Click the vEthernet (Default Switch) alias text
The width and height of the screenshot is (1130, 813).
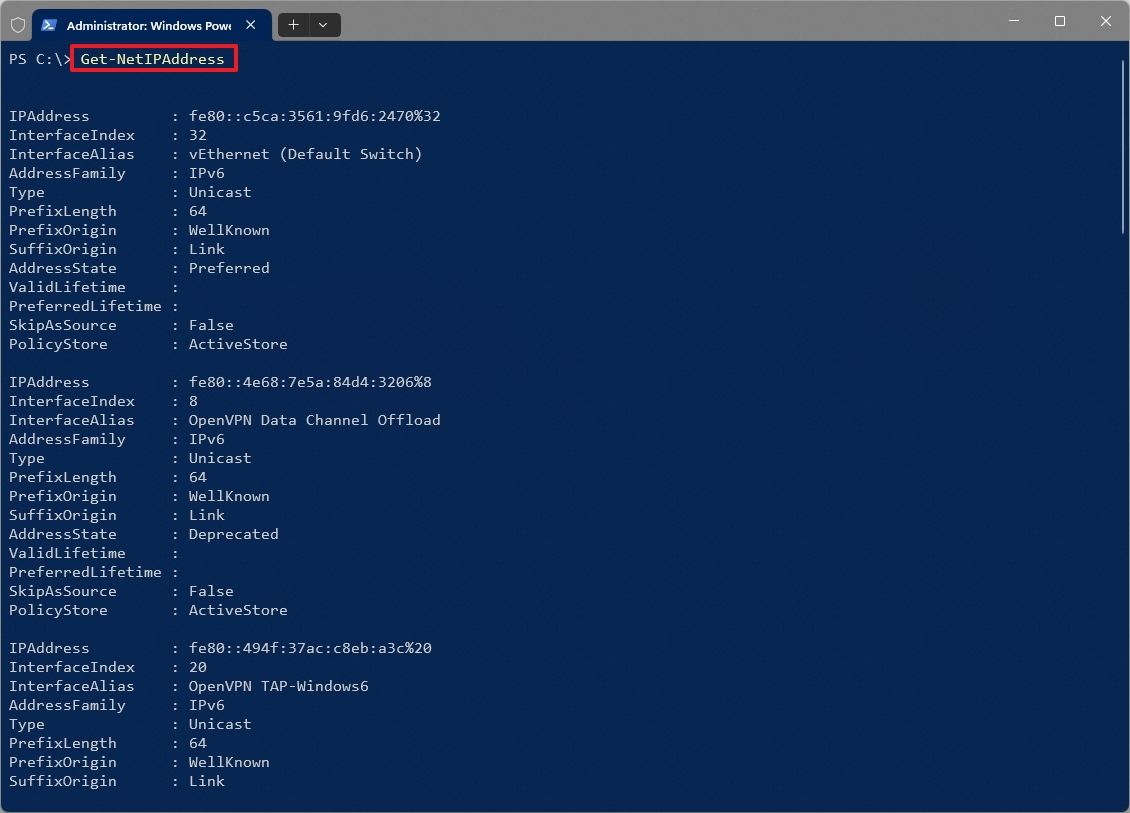pyautogui.click(x=306, y=154)
